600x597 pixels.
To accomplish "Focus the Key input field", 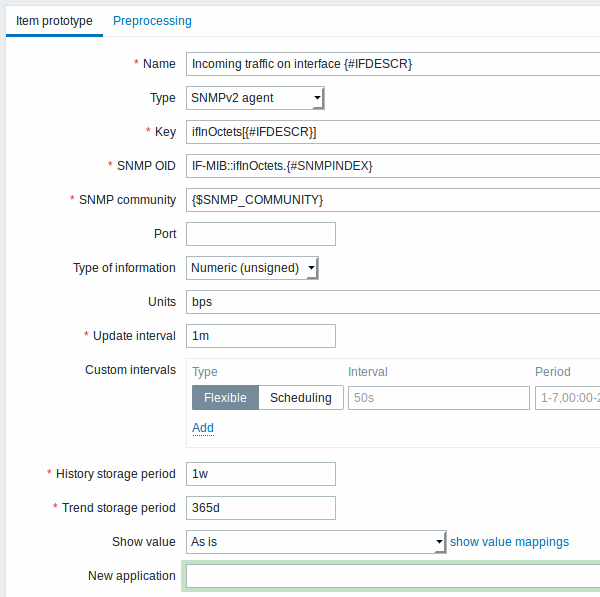I will tap(393, 132).
